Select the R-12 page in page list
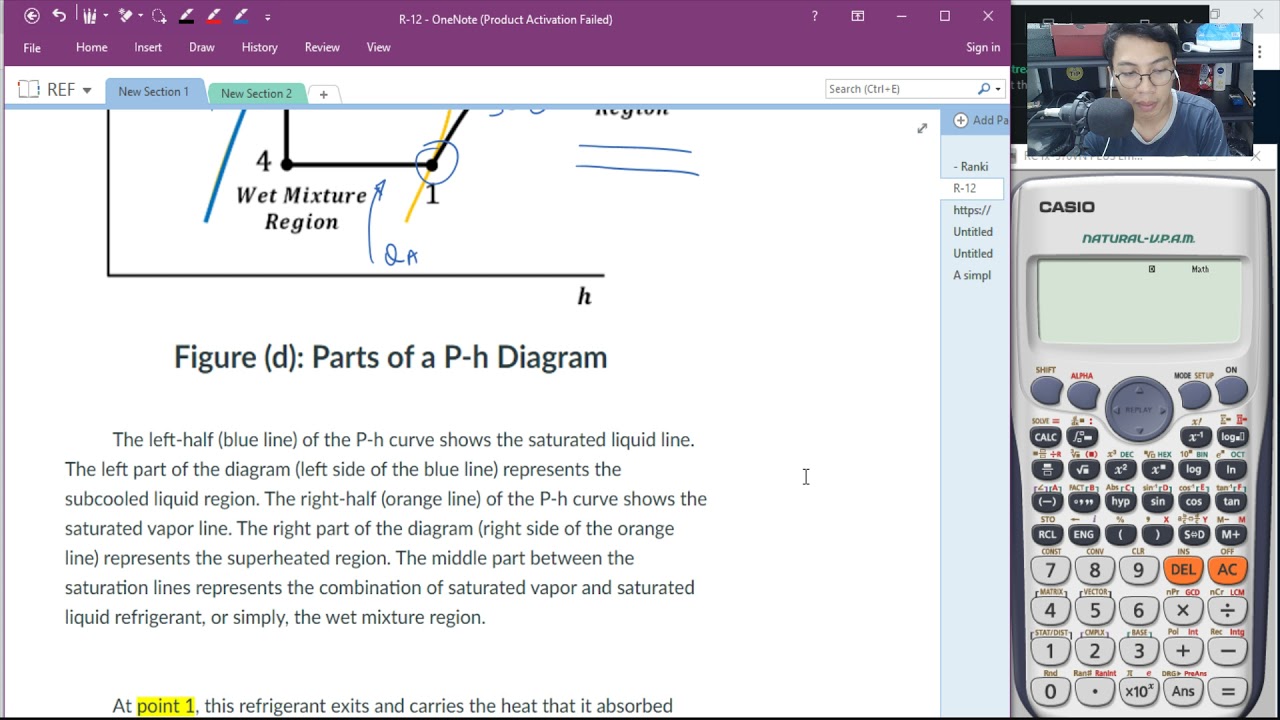This screenshot has height=720, width=1280. tap(972, 188)
